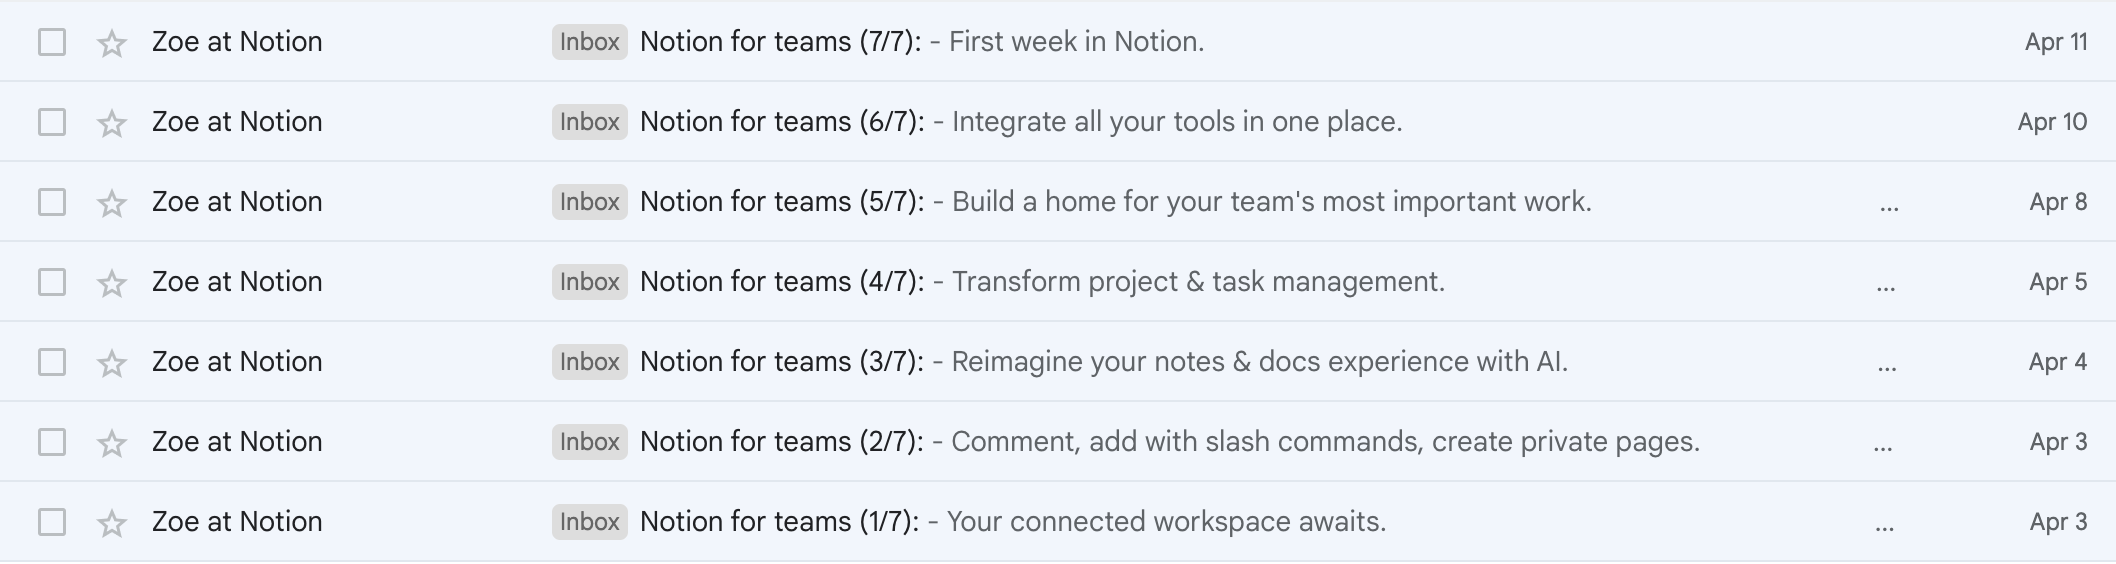Click Inbox label on Notion for teams (7/7)
This screenshot has width=2116, height=564.
pyautogui.click(x=589, y=42)
